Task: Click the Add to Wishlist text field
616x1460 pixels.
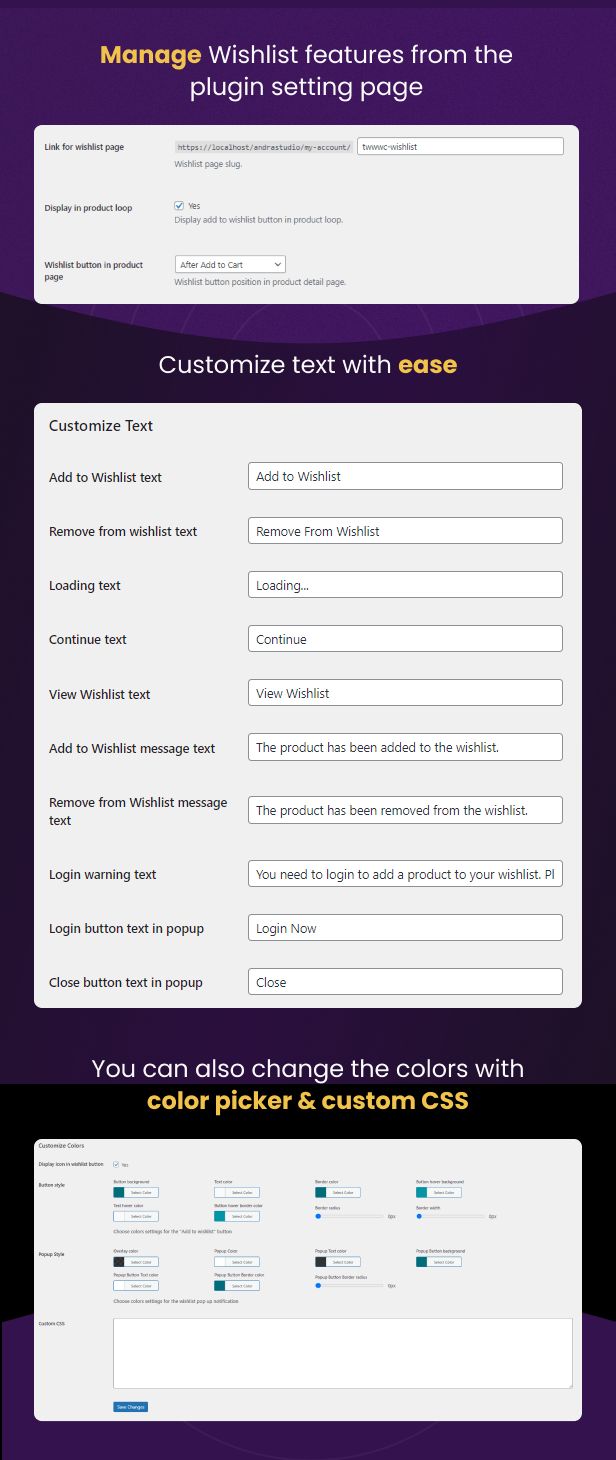Action: pos(405,476)
